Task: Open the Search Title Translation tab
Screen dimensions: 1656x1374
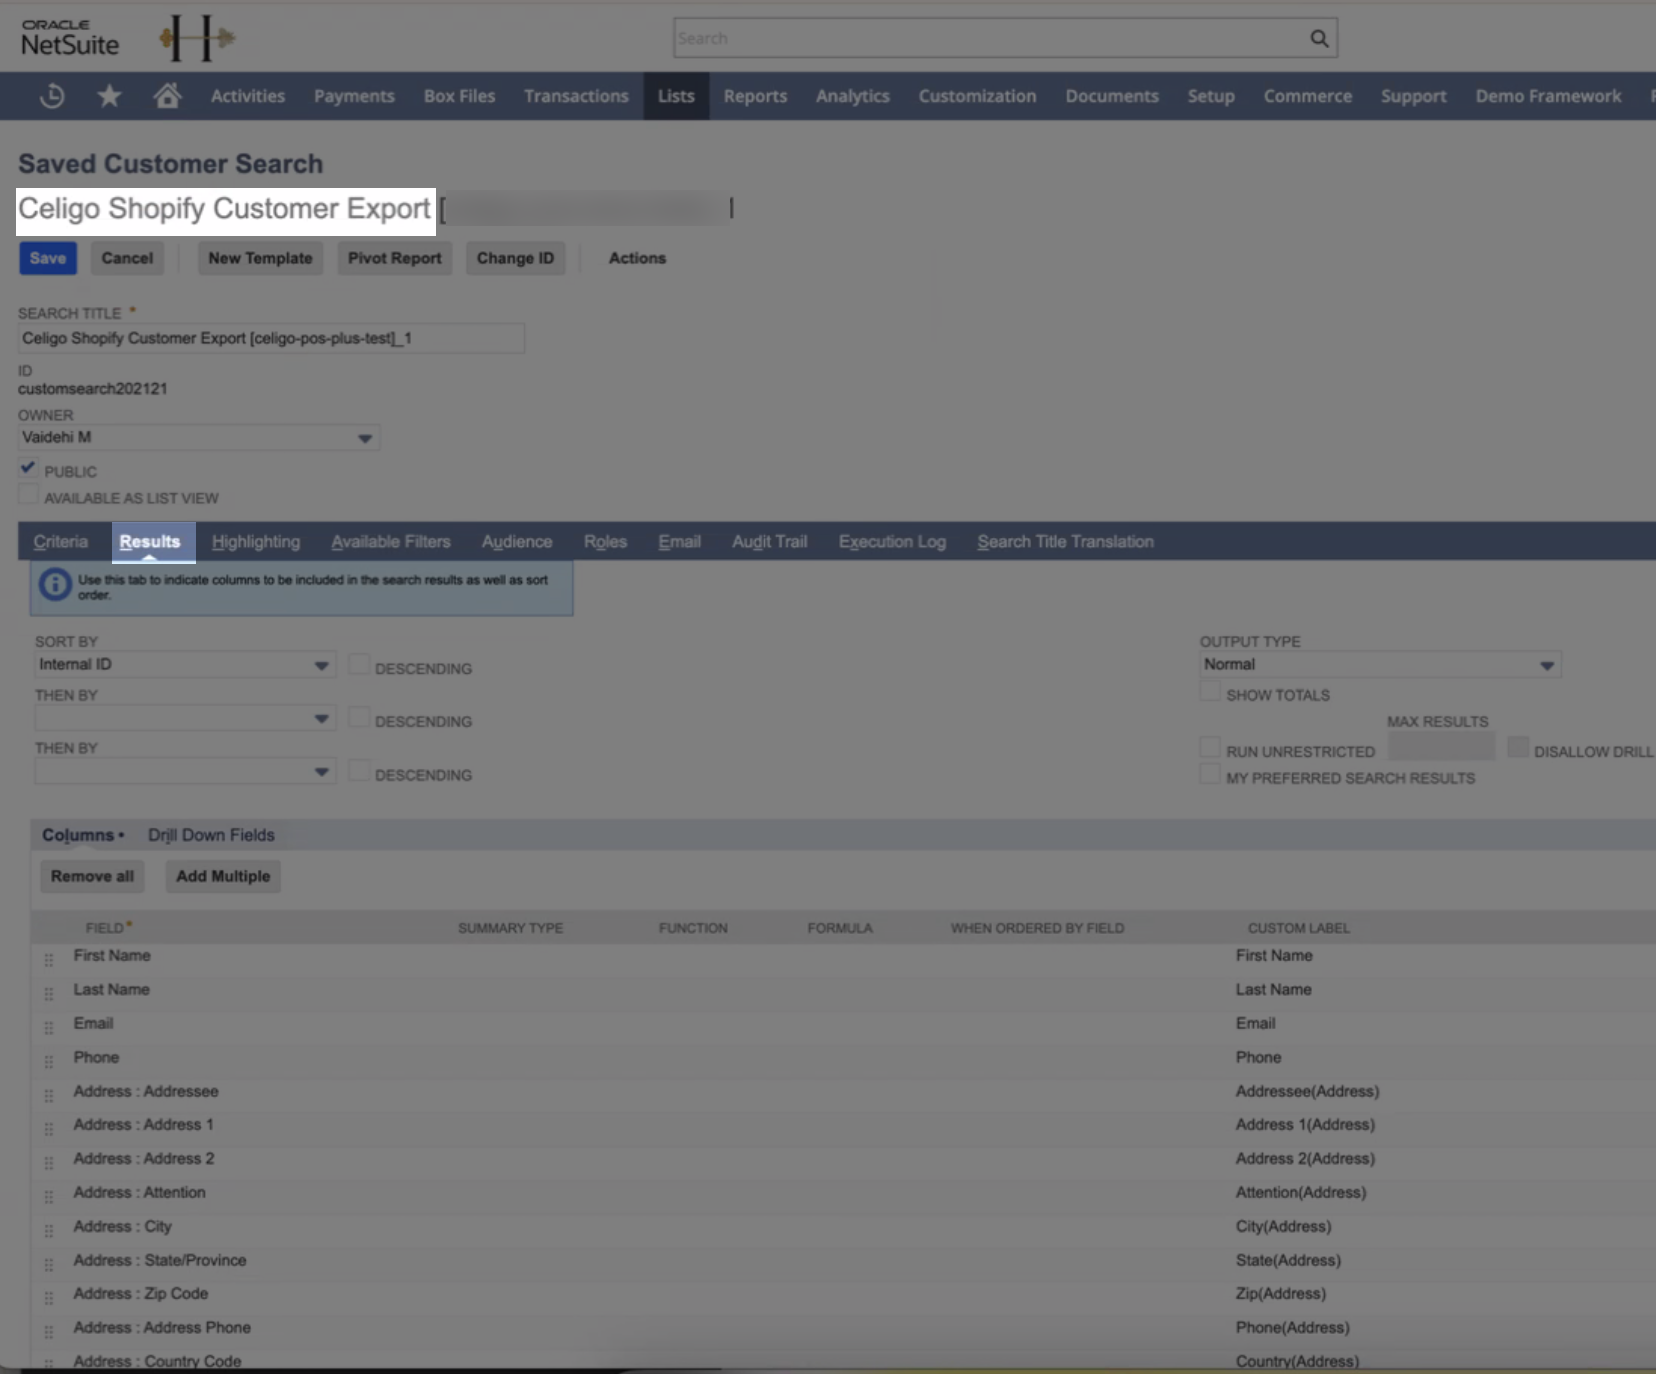Action: click(1065, 541)
